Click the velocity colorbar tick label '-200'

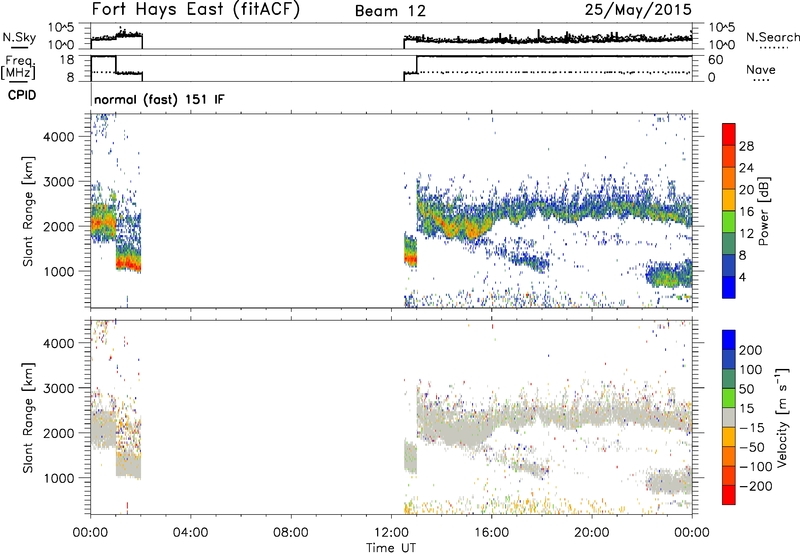tap(756, 486)
